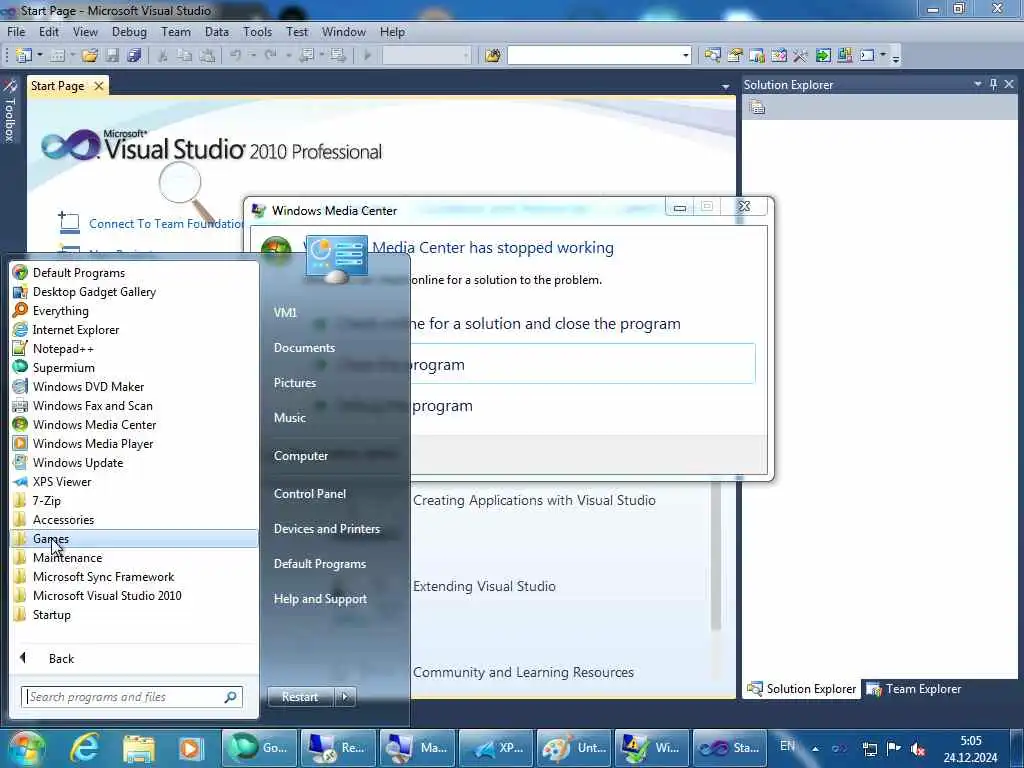Click the Open File toolbar icon
Image resolution: width=1024 pixels, height=768 pixels.
point(89,56)
